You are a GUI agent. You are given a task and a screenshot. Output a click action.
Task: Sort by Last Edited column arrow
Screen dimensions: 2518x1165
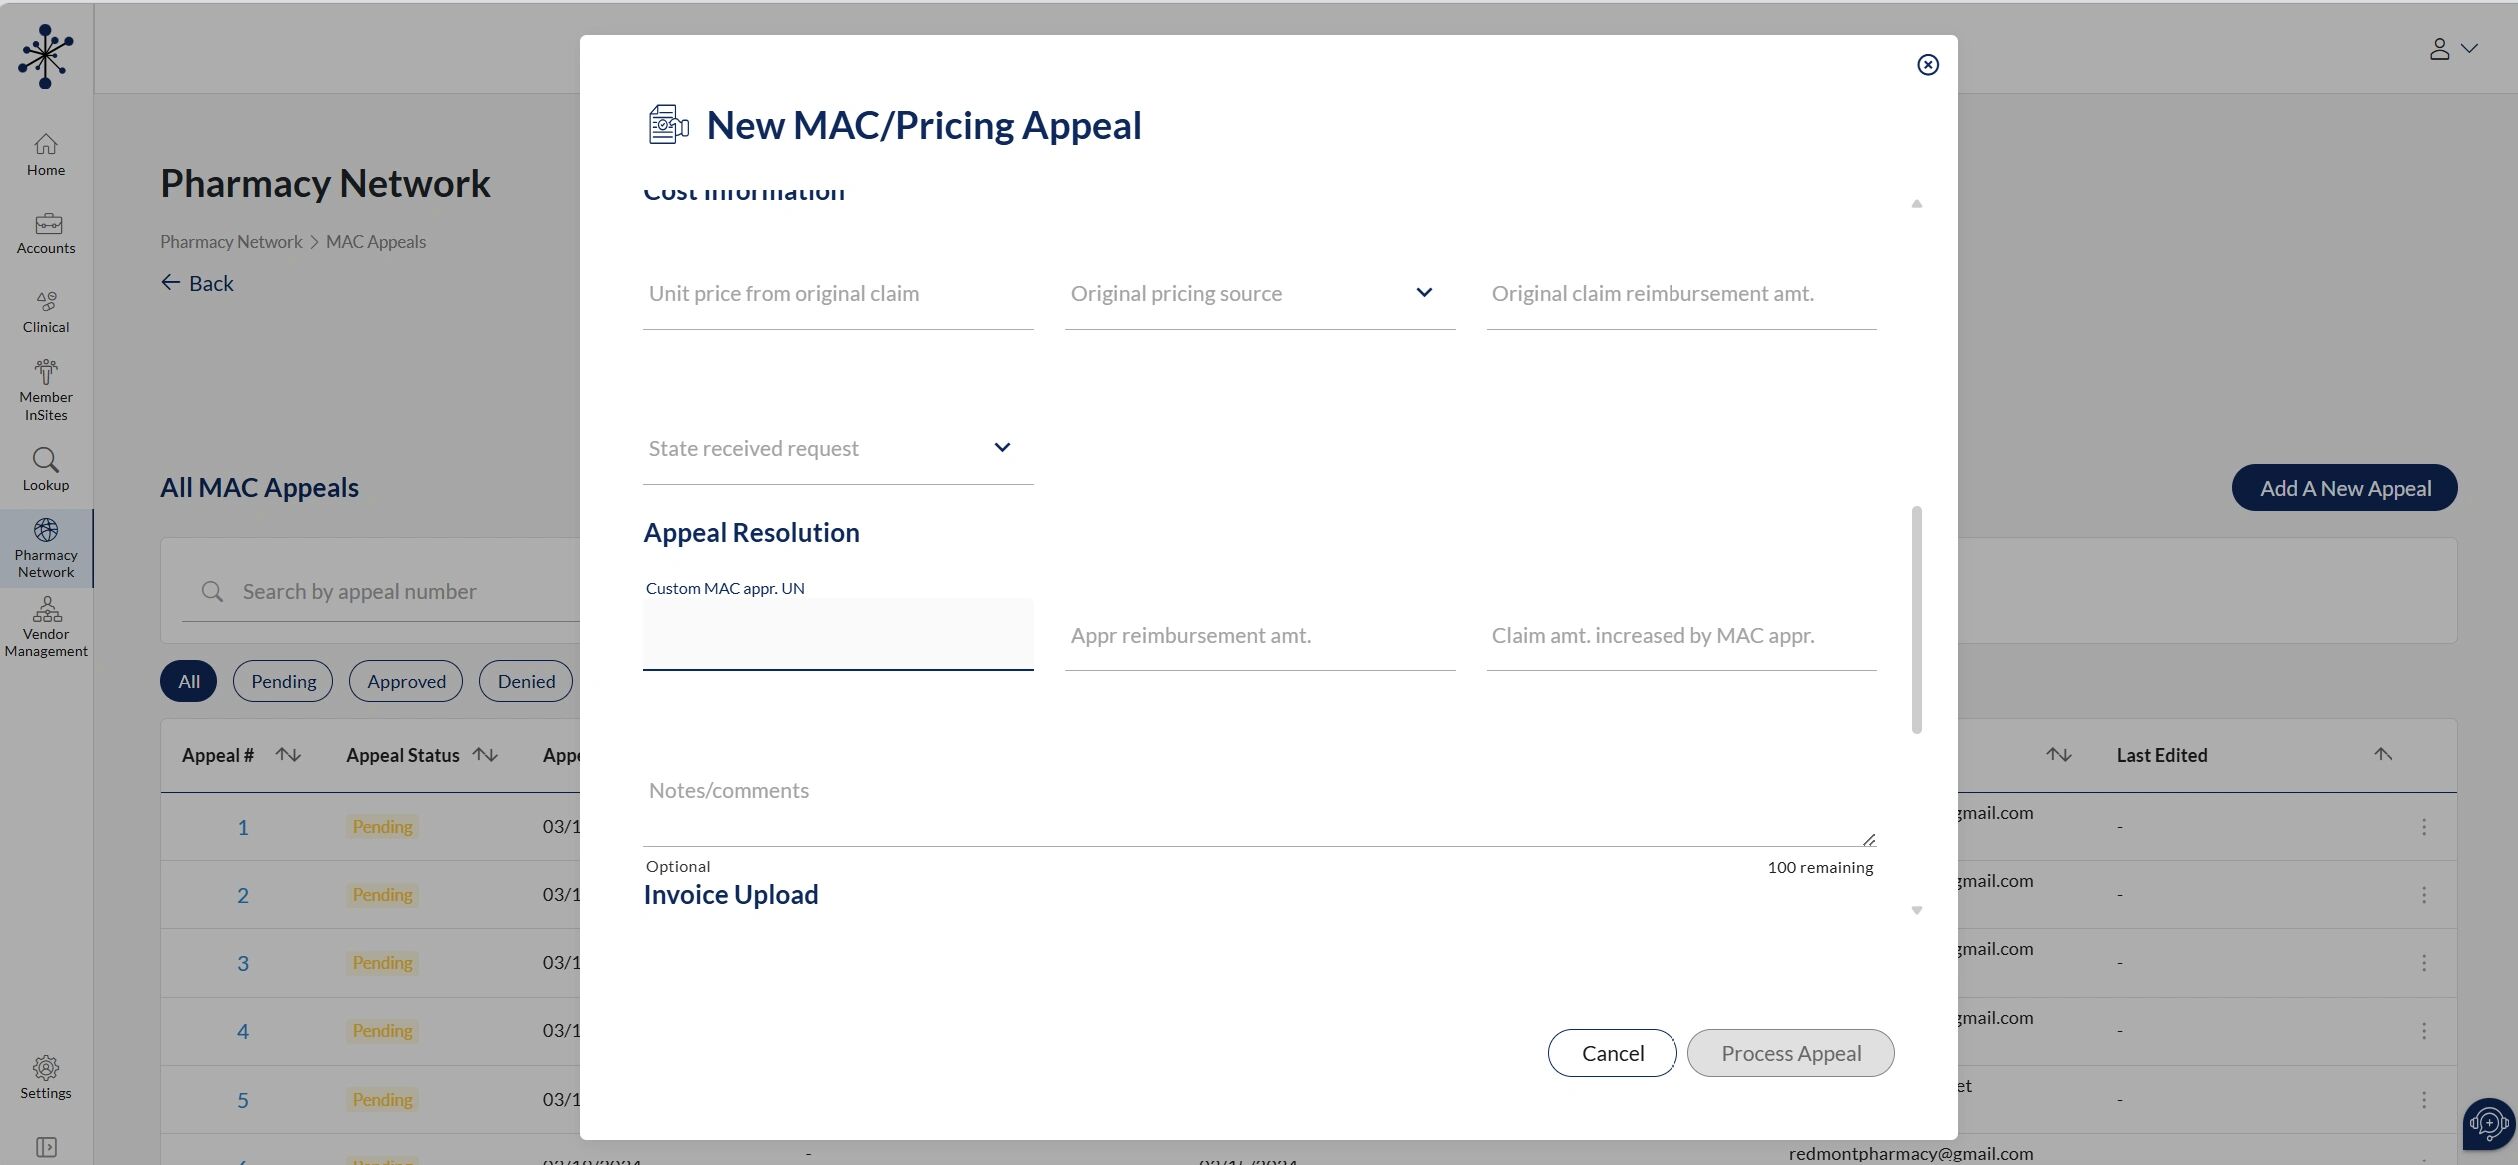(2383, 755)
